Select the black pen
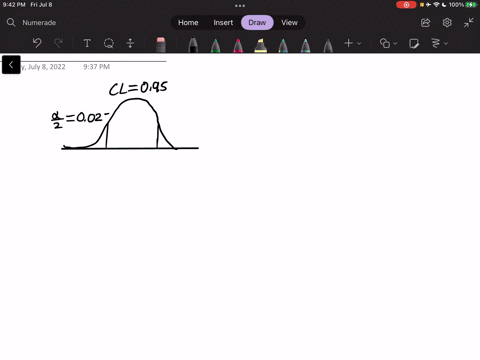 (193, 45)
